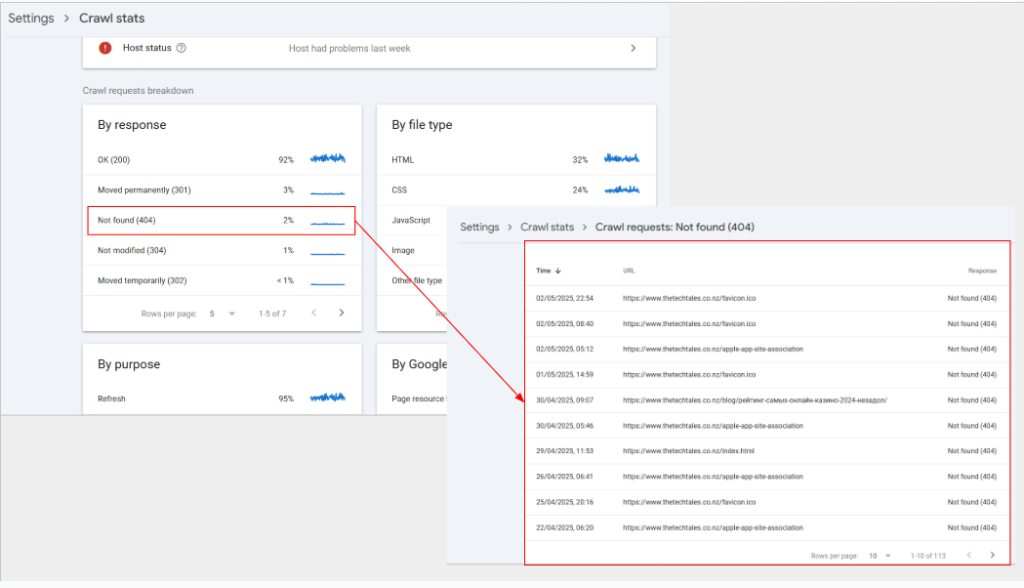Click the Refresh 95% sparkline chart
Image resolution: width=1024 pixels, height=588 pixels.
tap(328, 397)
